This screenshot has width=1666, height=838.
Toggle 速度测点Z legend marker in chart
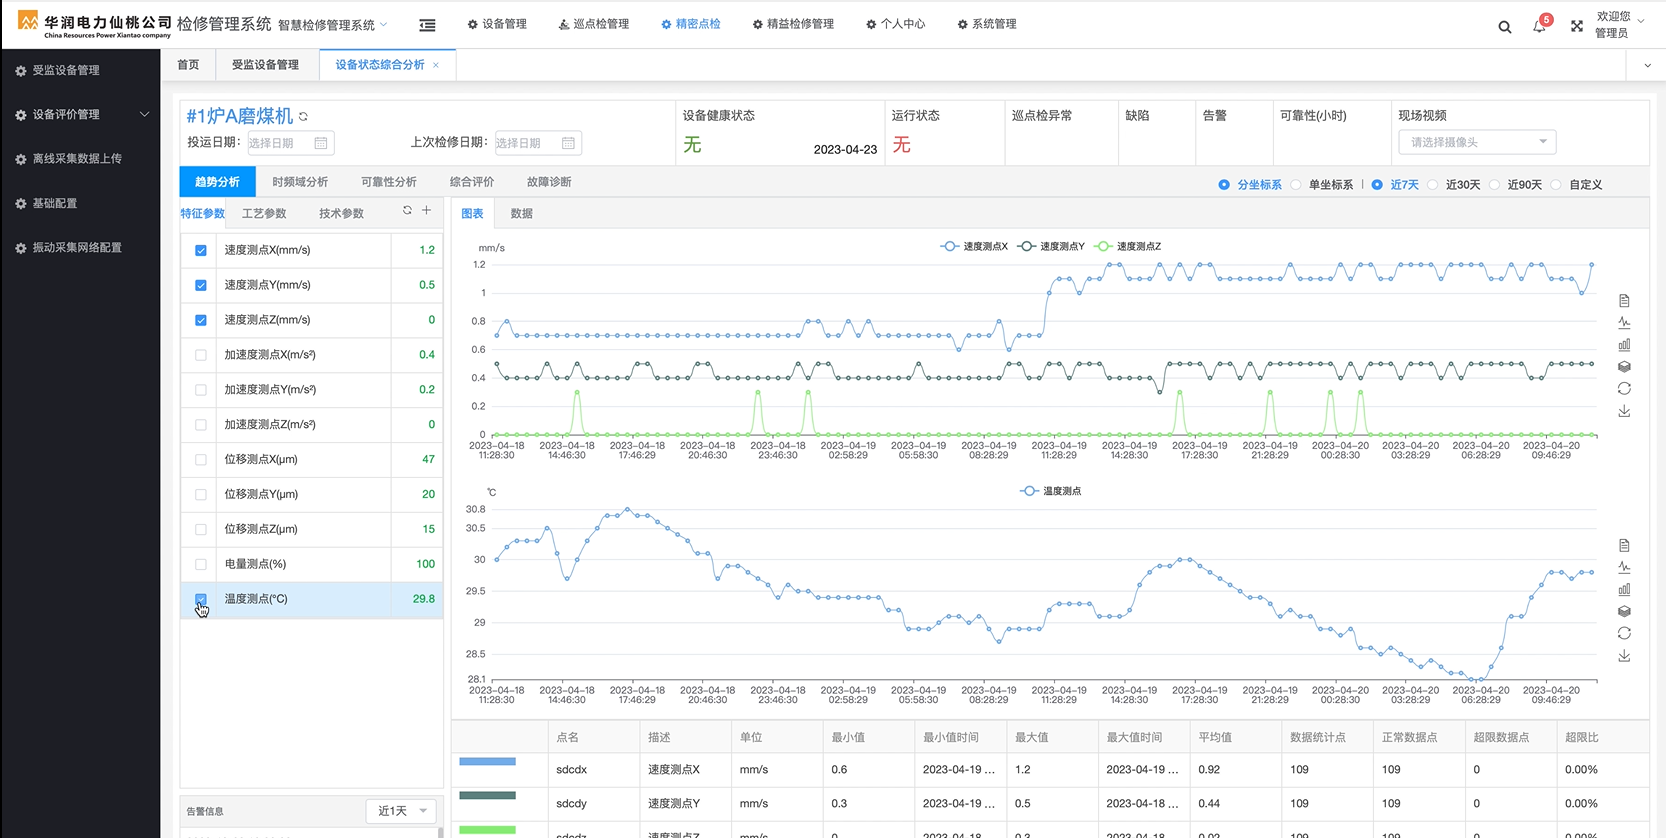pyautogui.click(x=1103, y=246)
